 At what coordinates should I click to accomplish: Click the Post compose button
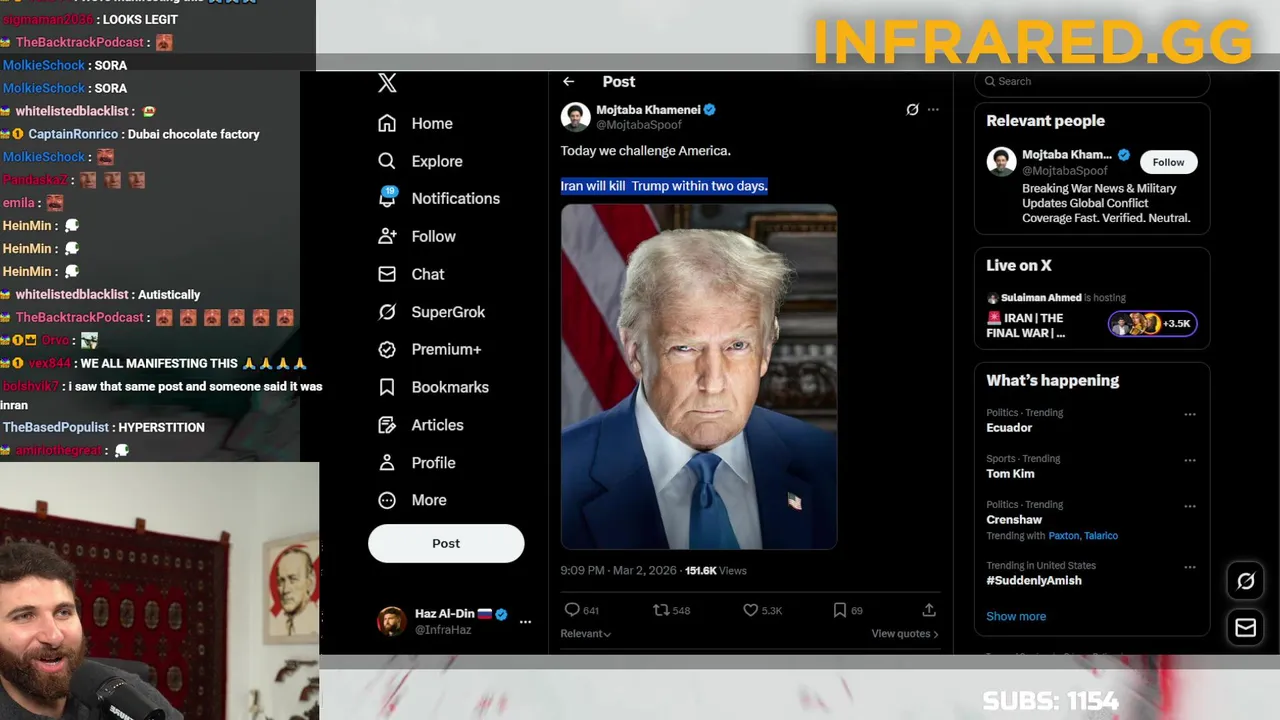tap(446, 543)
